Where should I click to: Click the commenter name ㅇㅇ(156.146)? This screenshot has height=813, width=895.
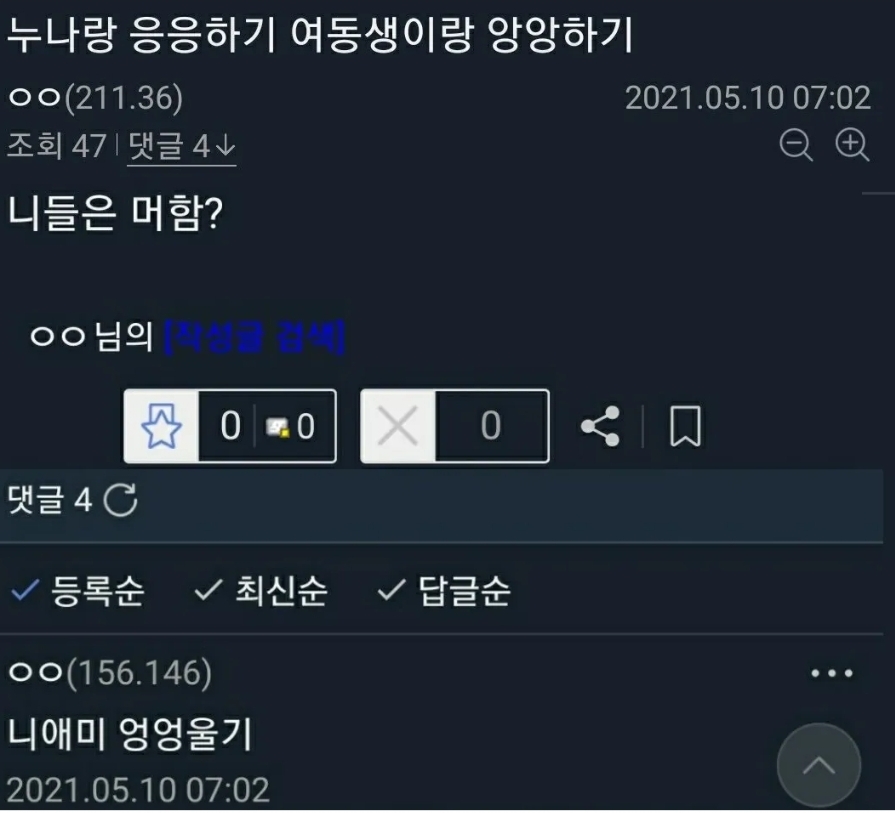click(x=110, y=673)
